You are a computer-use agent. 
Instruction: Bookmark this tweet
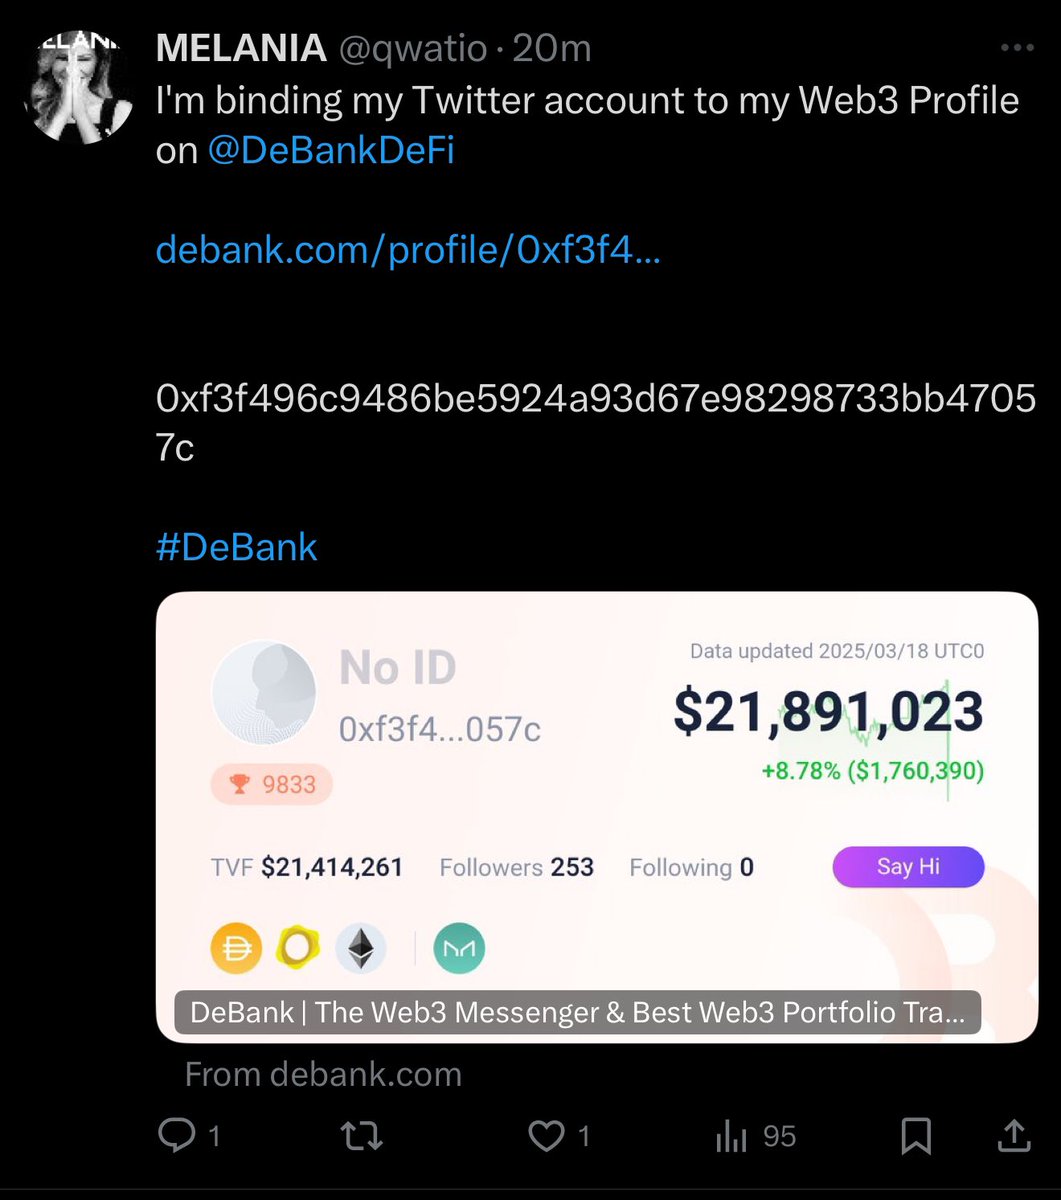pyautogui.click(x=916, y=1136)
